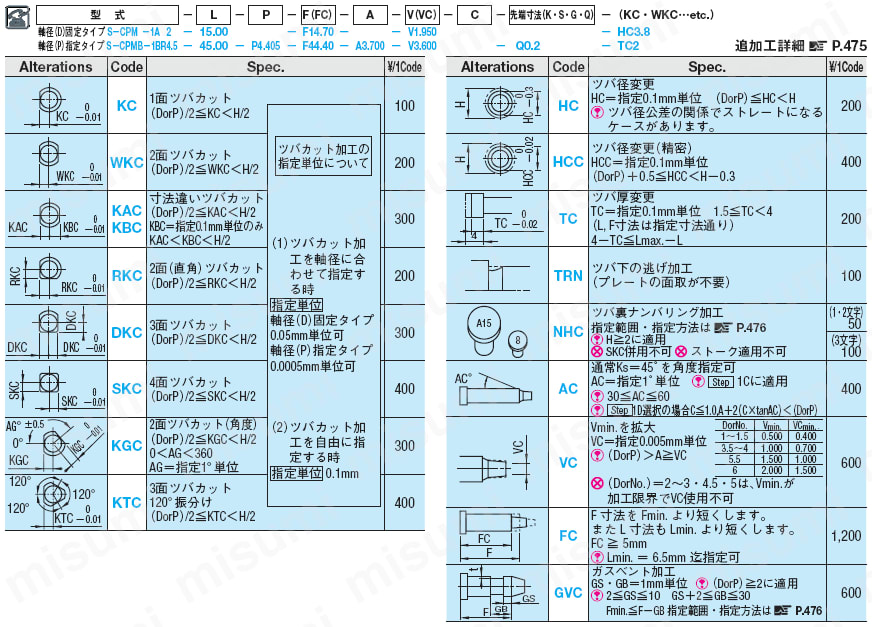Select the KC code label
Screen dimensions: 872x627
point(127,106)
